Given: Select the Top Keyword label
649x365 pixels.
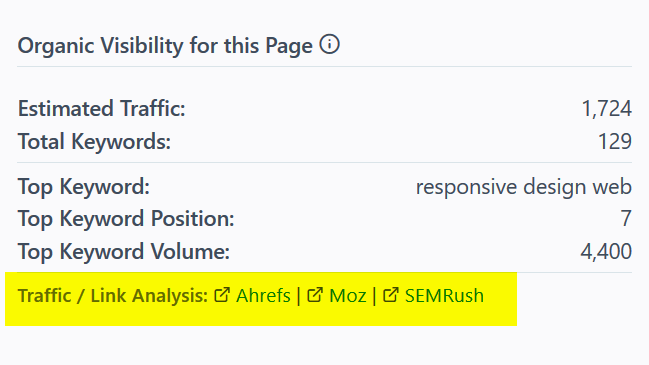Looking at the screenshot, I should tap(84, 187).
